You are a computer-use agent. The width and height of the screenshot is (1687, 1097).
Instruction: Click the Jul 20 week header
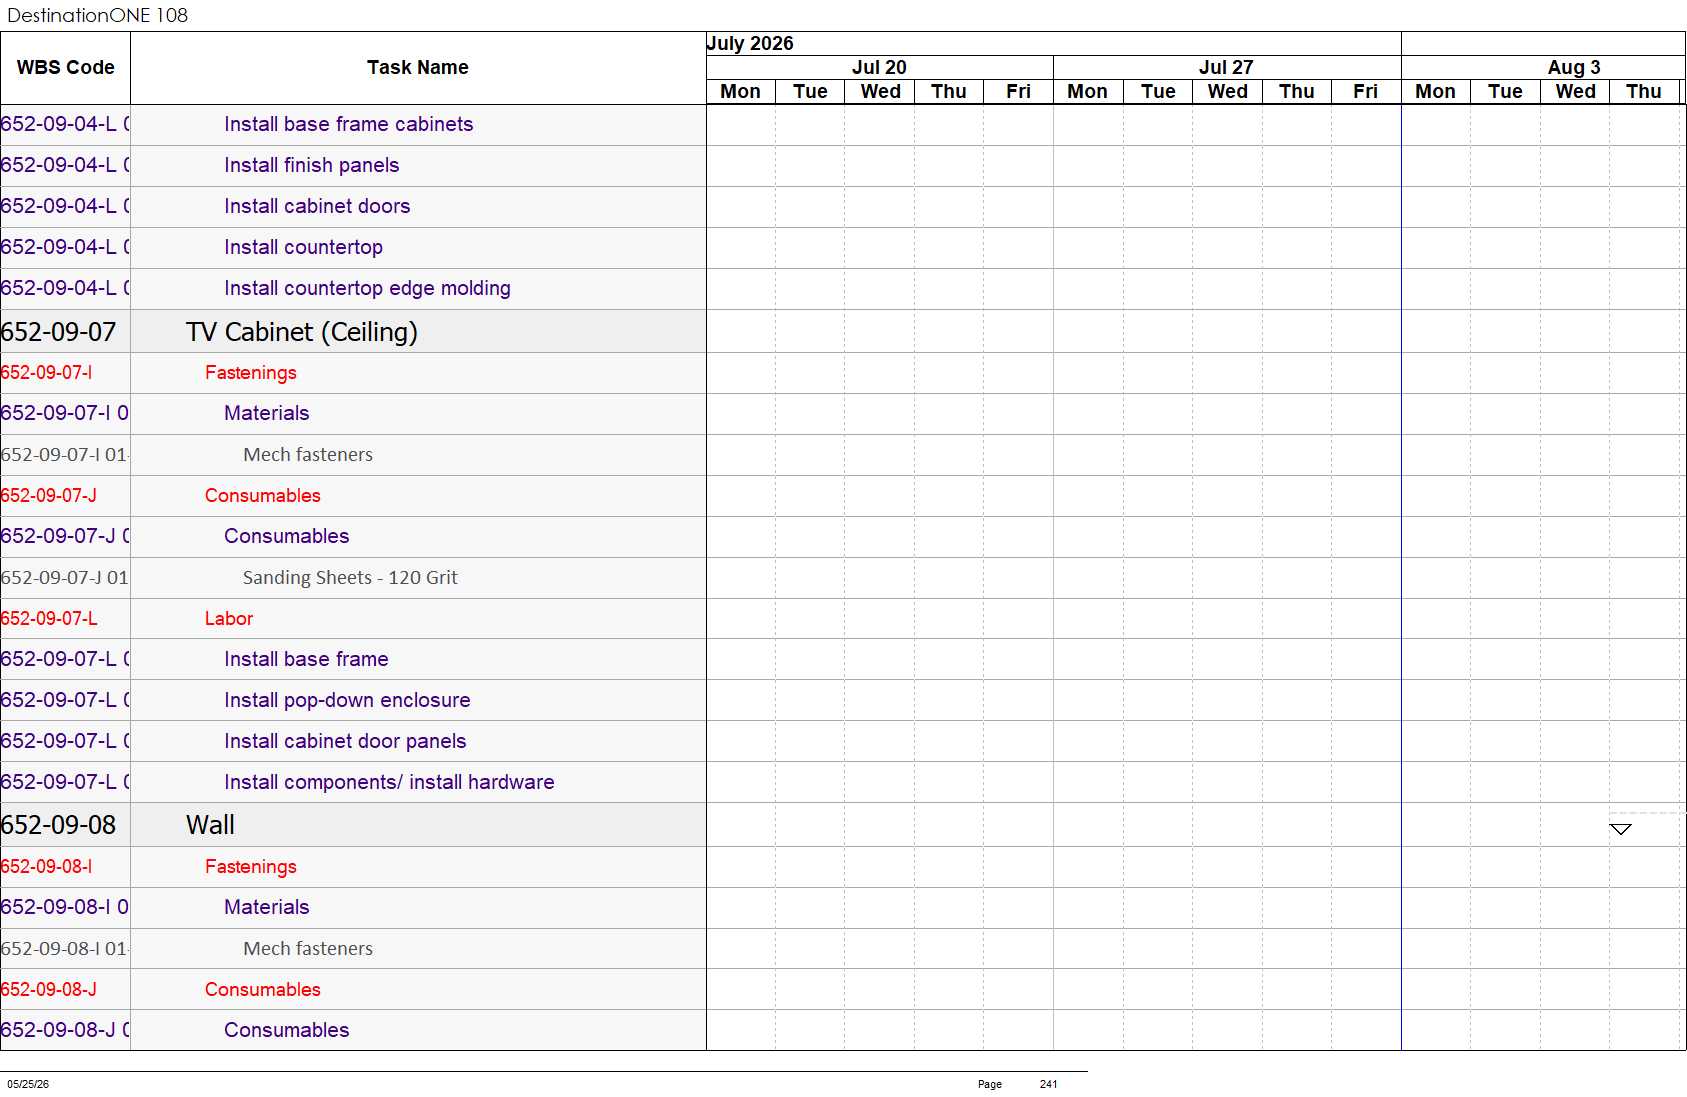[x=879, y=67]
